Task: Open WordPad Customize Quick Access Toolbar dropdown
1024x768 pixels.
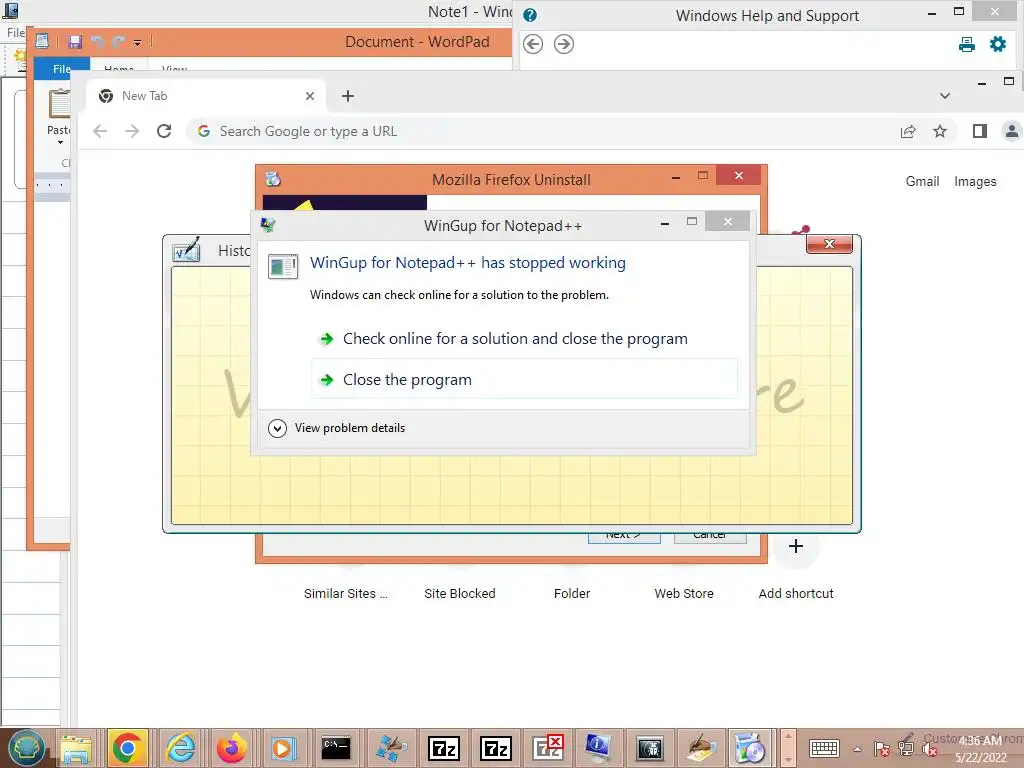Action: [x=137, y=42]
